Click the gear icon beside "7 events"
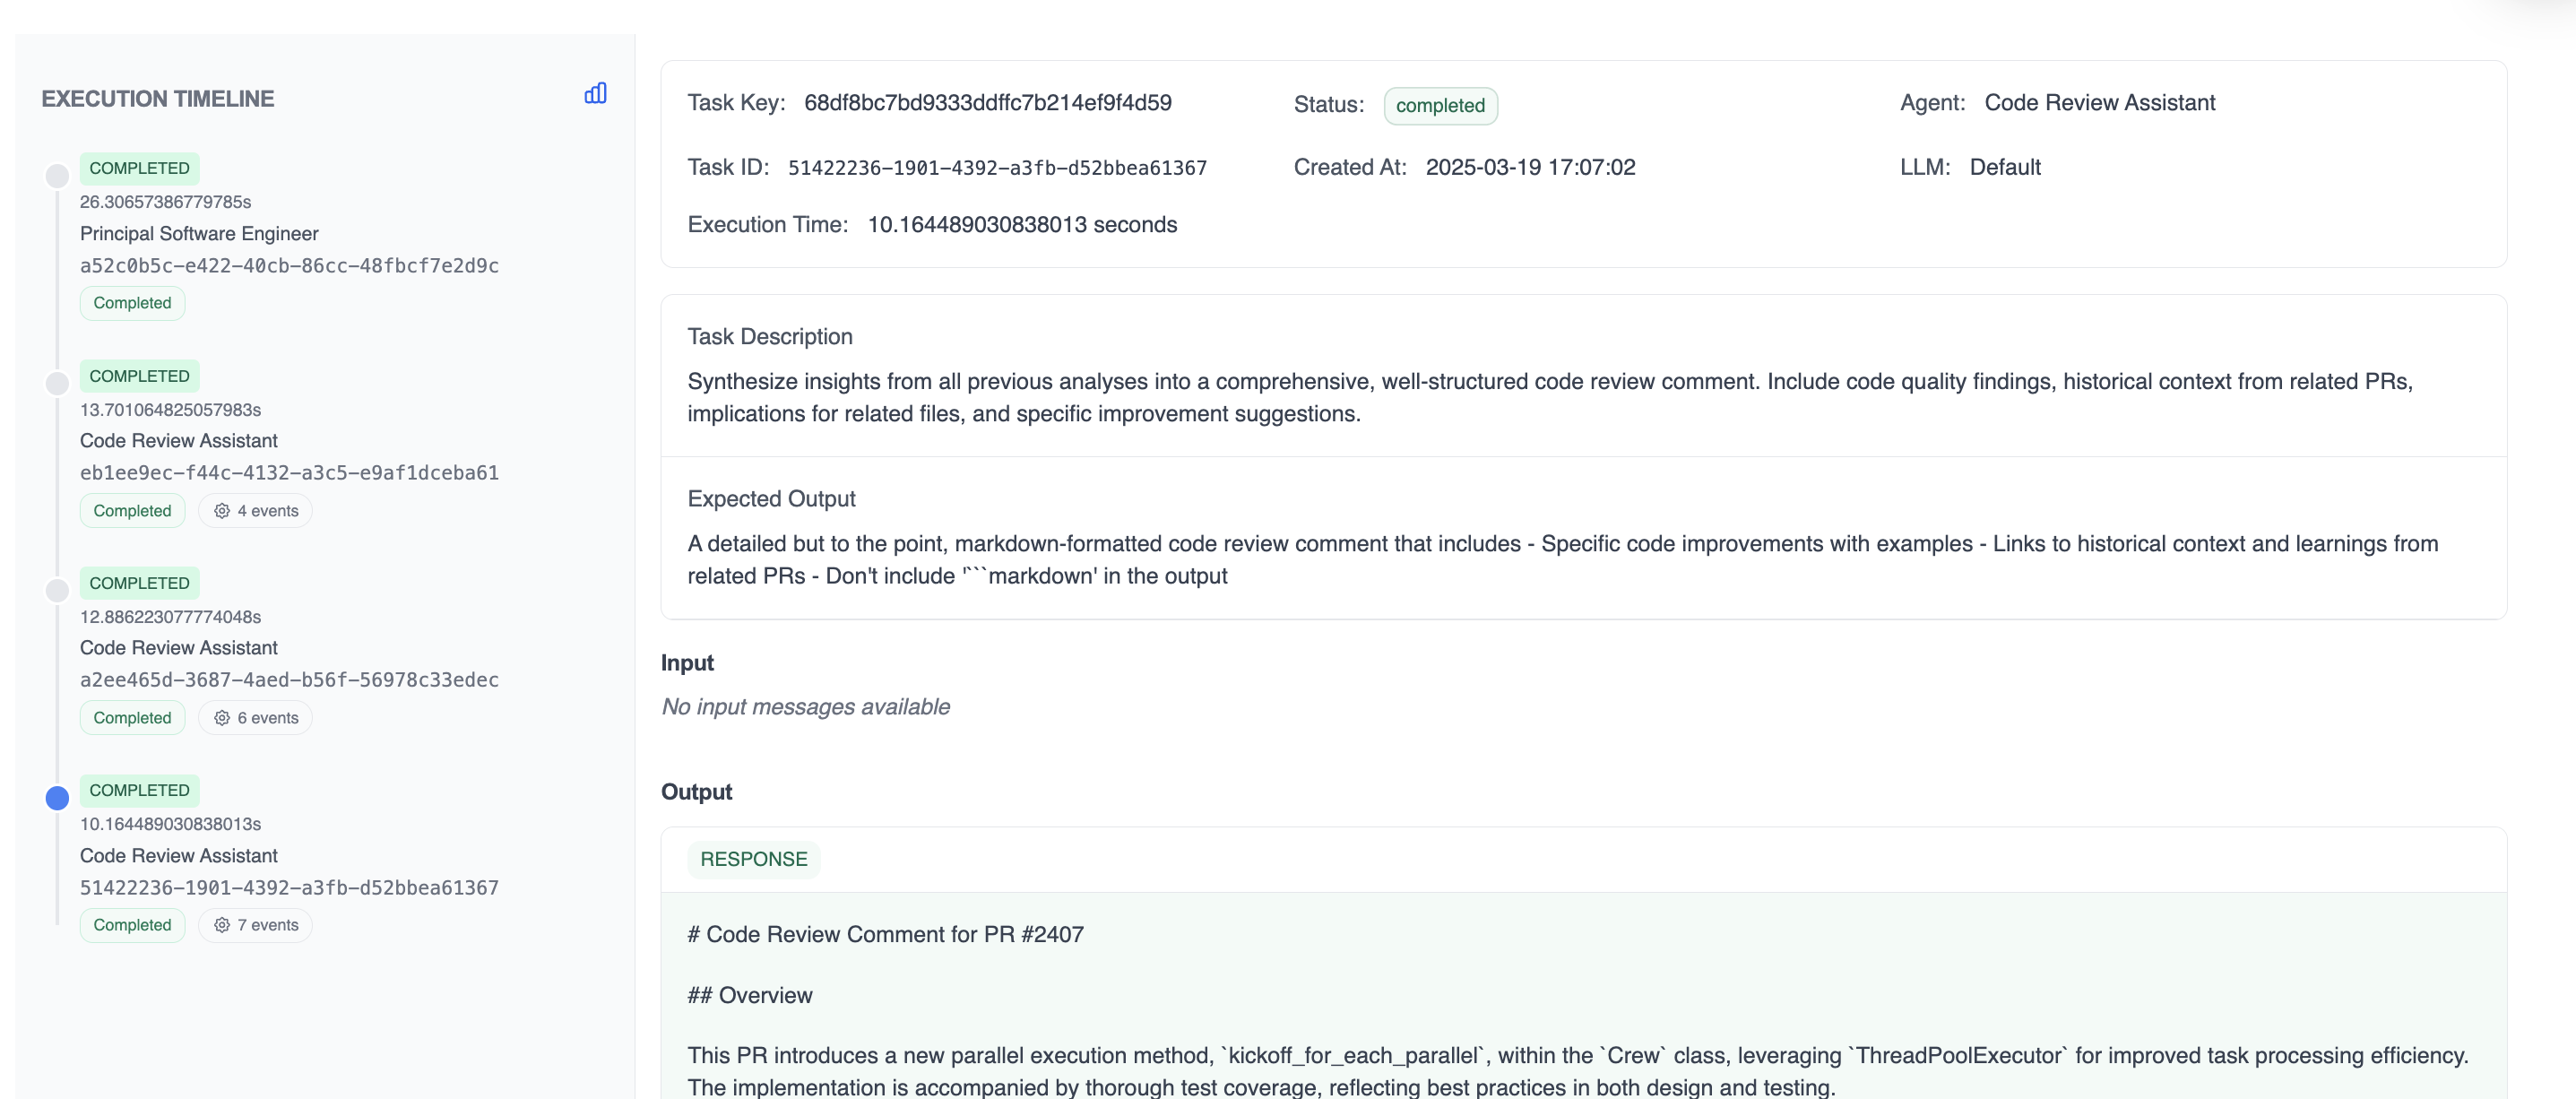The image size is (2576, 1099). point(222,925)
